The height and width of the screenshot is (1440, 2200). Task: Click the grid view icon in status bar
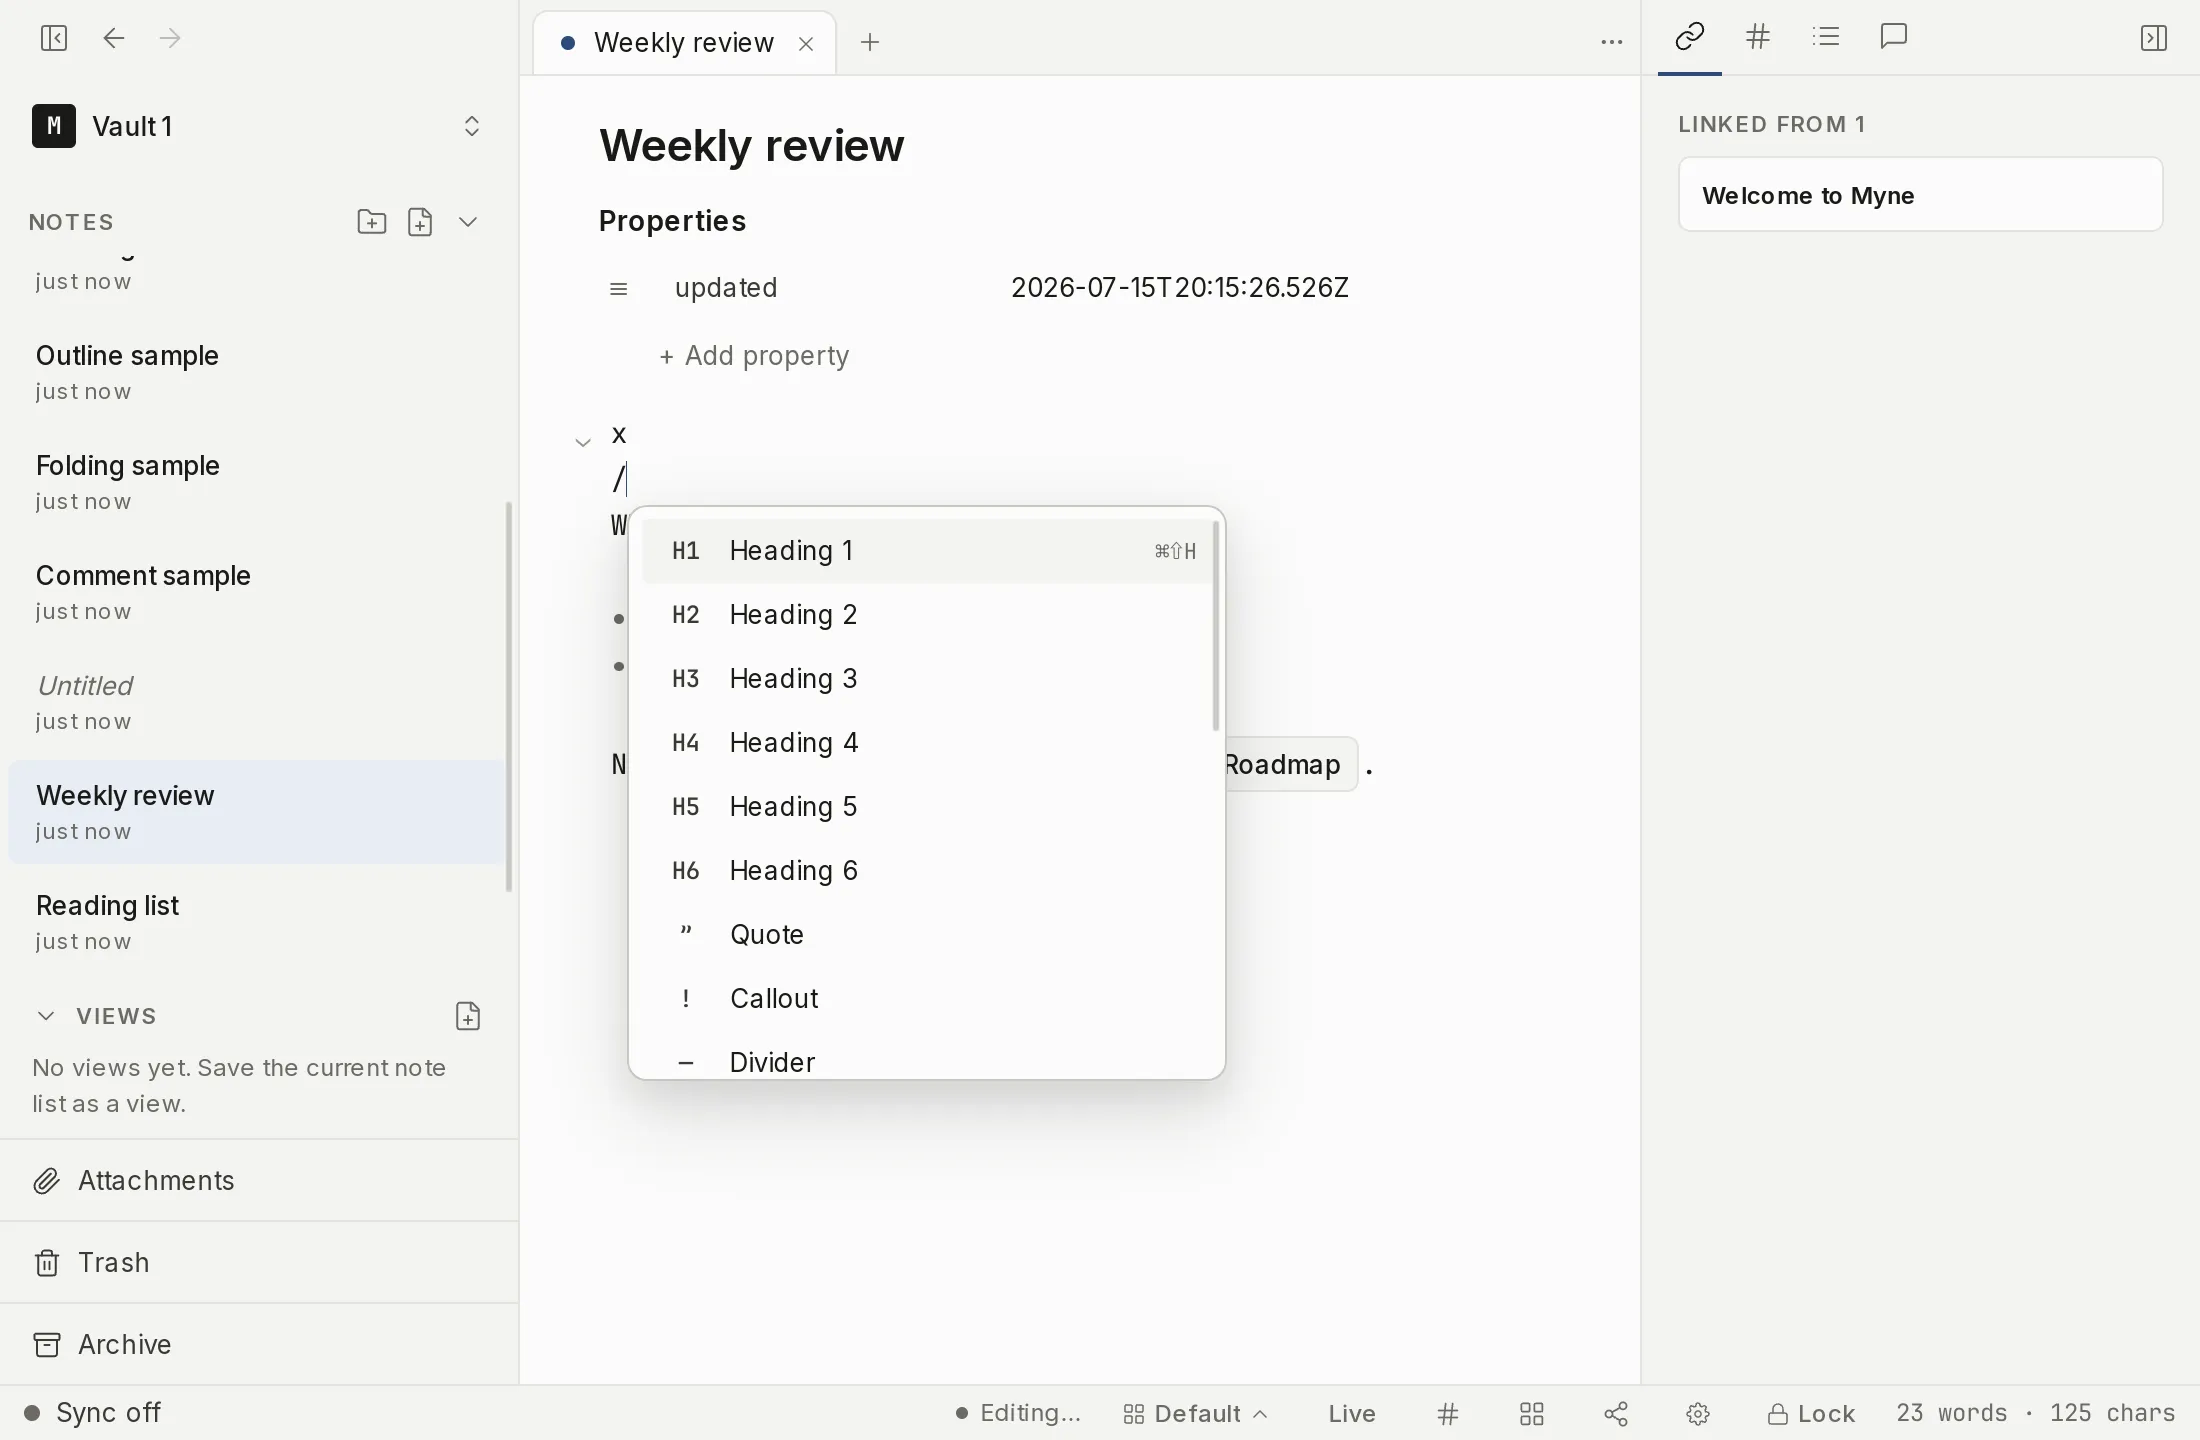pyautogui.click(x=1532, y=1414)
